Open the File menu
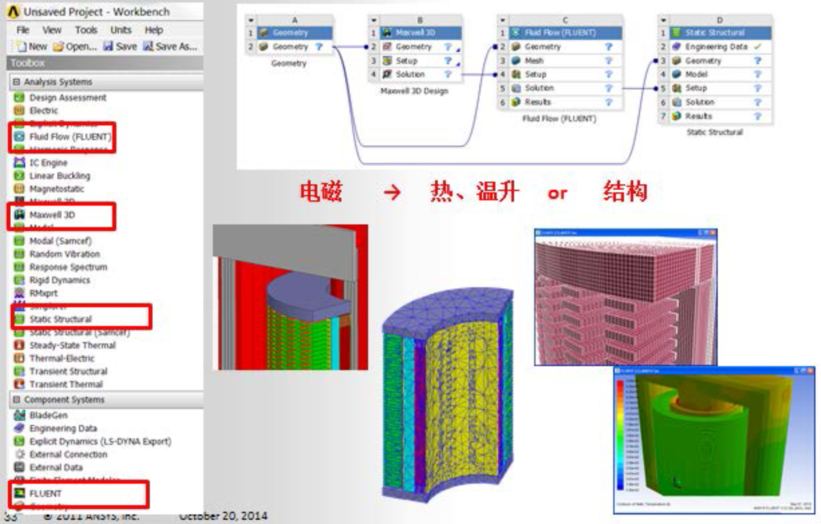Screen dimensions: 821x524 pos(22,30)
